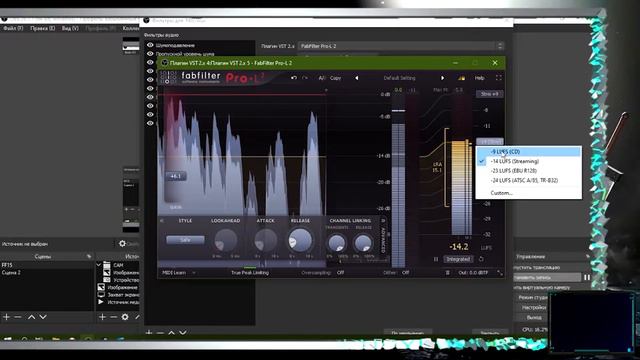Toggle the sixth eye icon in filters list
The height and width of the screenshot is (360, 640).
point(150,88)
